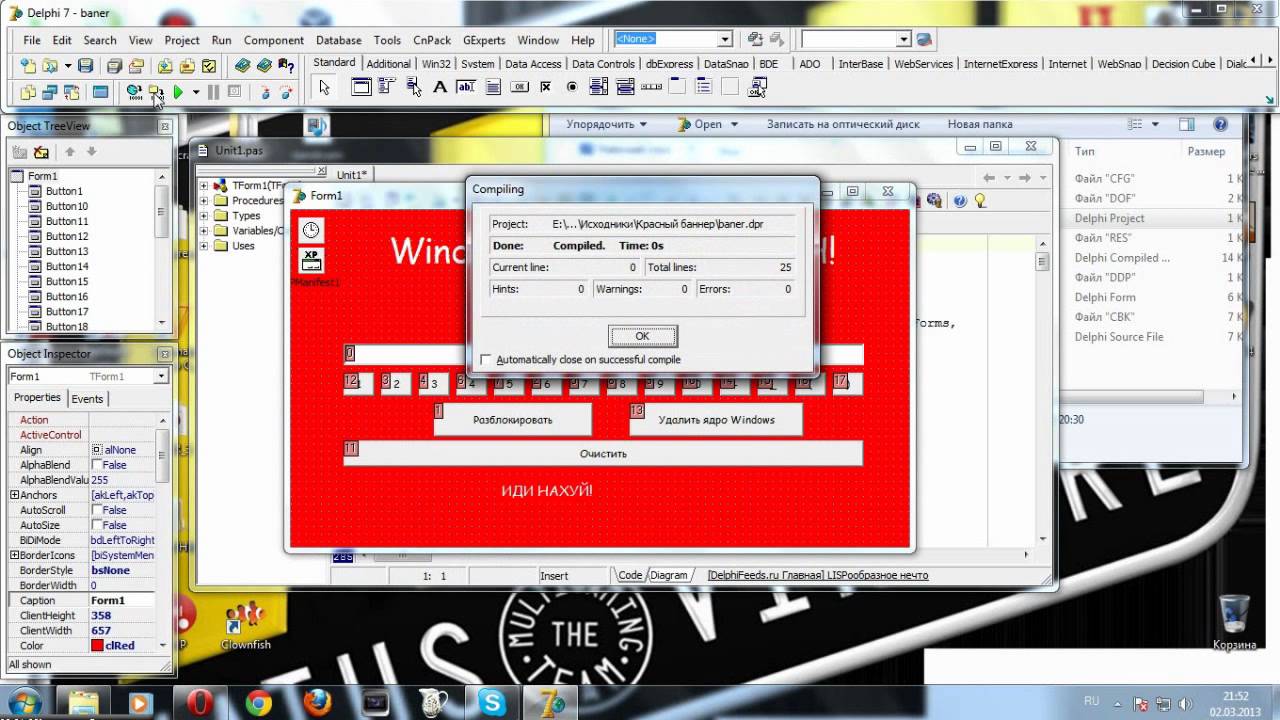Viewport: 1280px width, 720px height.
Task: Click the Trace Into debug icon
Action: [264, 92]
